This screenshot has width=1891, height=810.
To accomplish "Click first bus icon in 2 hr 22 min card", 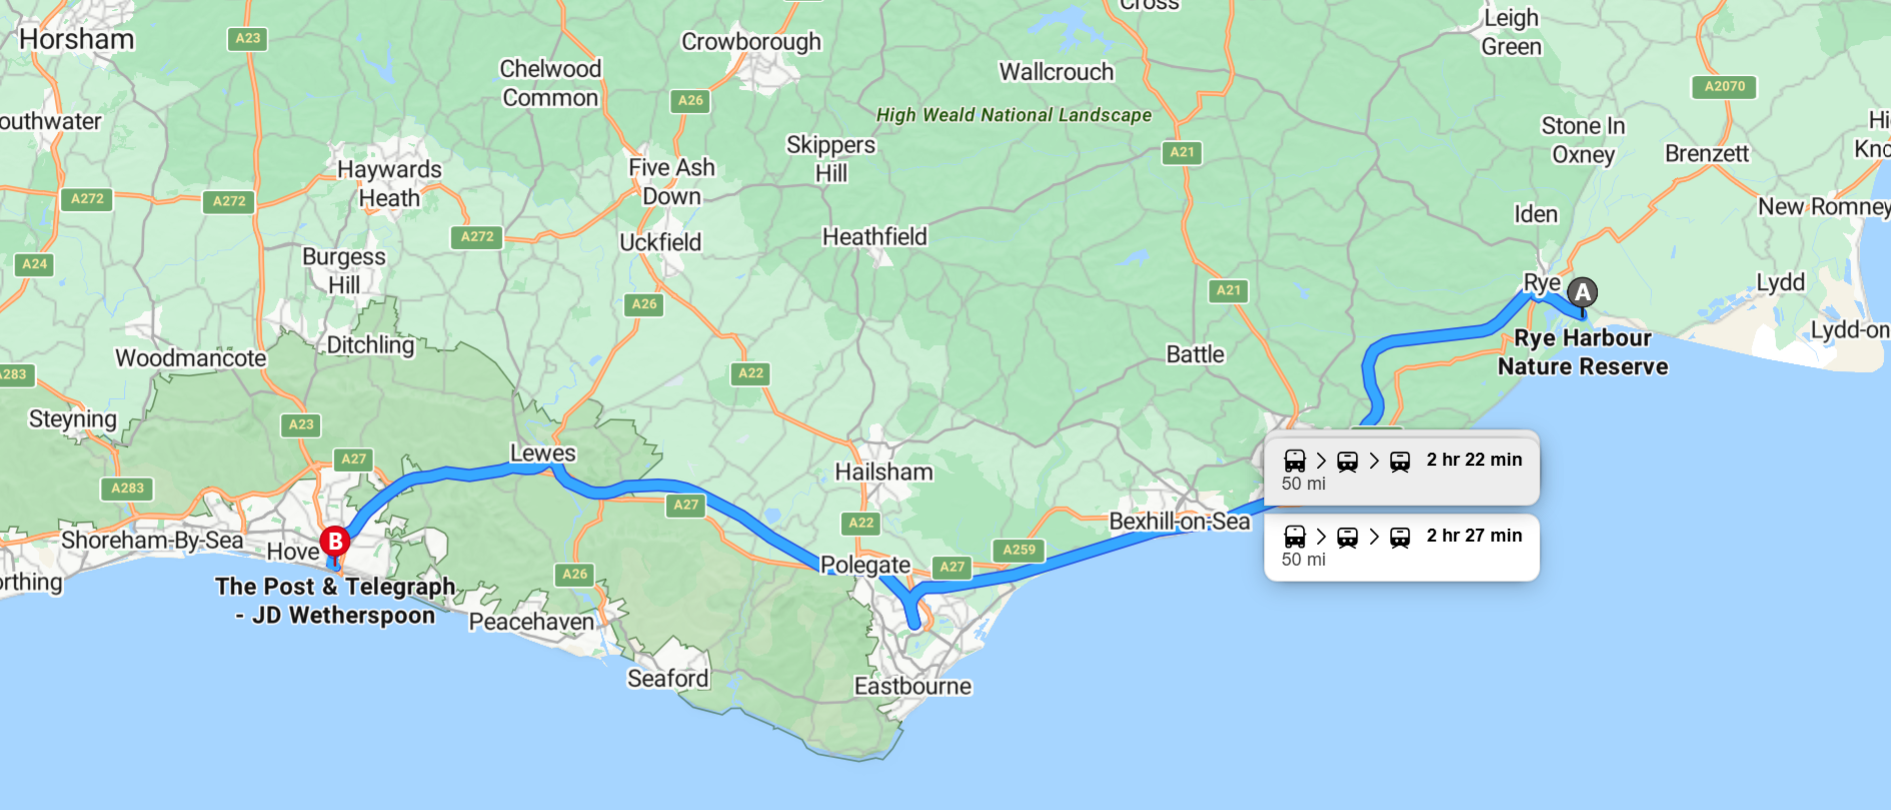I will point(1295,460).
